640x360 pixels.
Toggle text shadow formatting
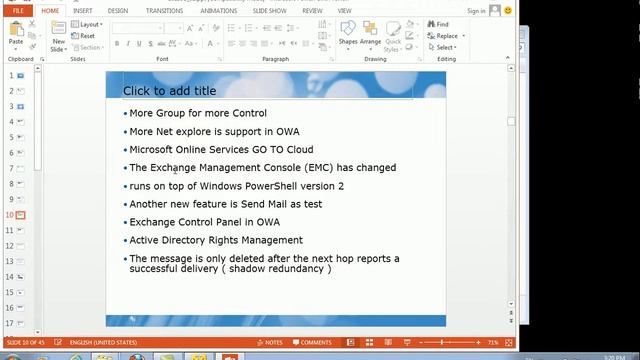click(x=151, y=44)
